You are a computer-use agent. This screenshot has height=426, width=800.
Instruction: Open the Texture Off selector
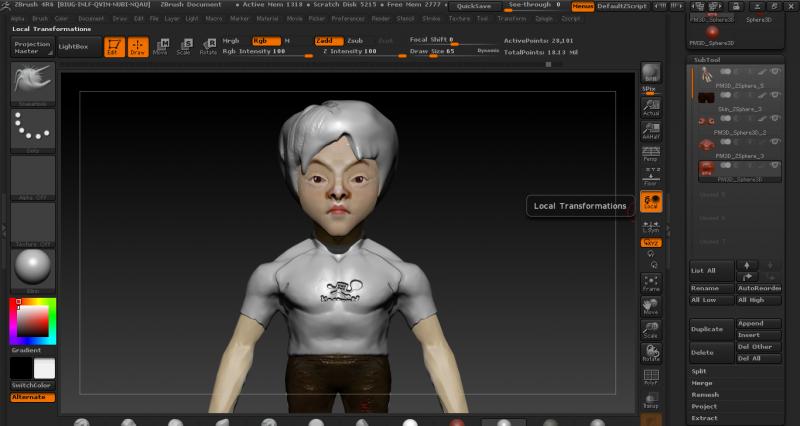coord(33,225)
